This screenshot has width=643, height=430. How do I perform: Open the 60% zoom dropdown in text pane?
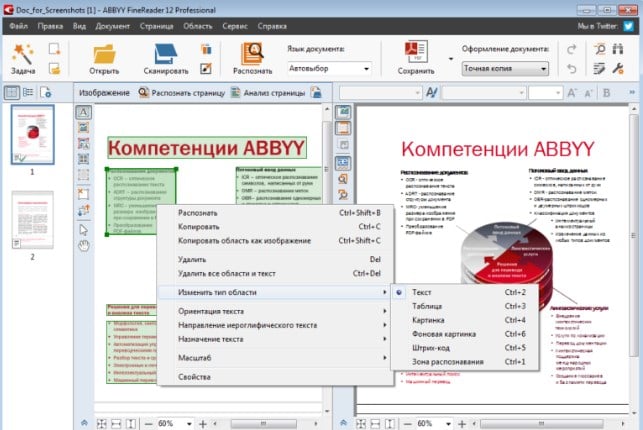(x=448, y=424)
